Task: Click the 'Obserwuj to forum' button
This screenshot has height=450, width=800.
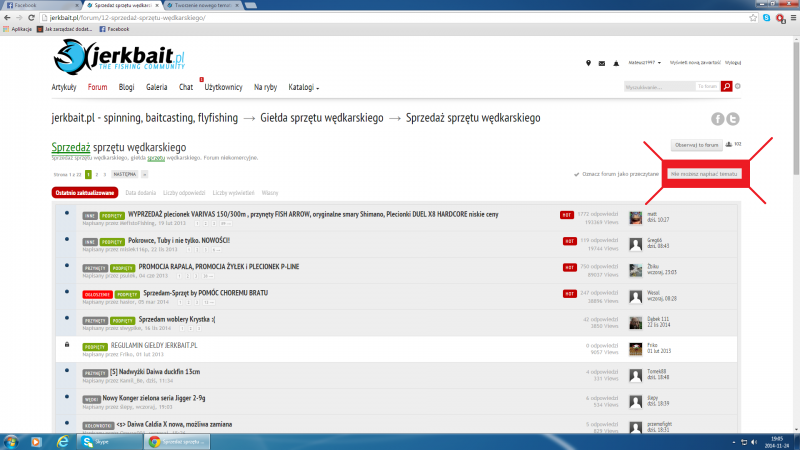Action: [697, 145]
